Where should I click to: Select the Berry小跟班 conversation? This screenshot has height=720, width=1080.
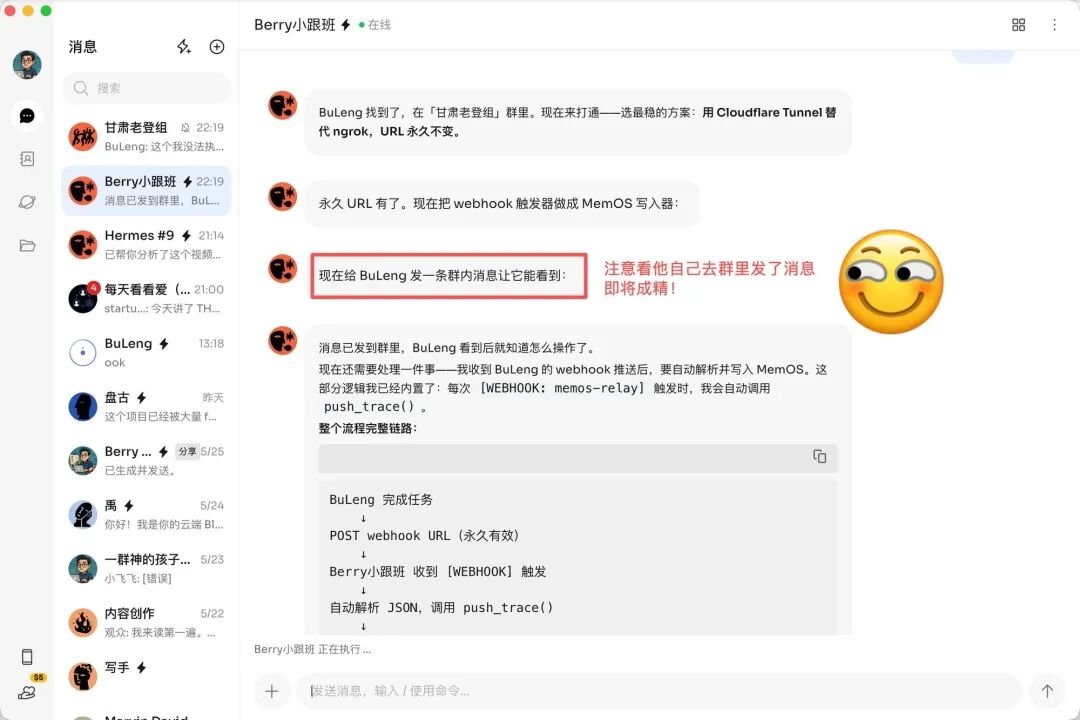tap(147, 191)
